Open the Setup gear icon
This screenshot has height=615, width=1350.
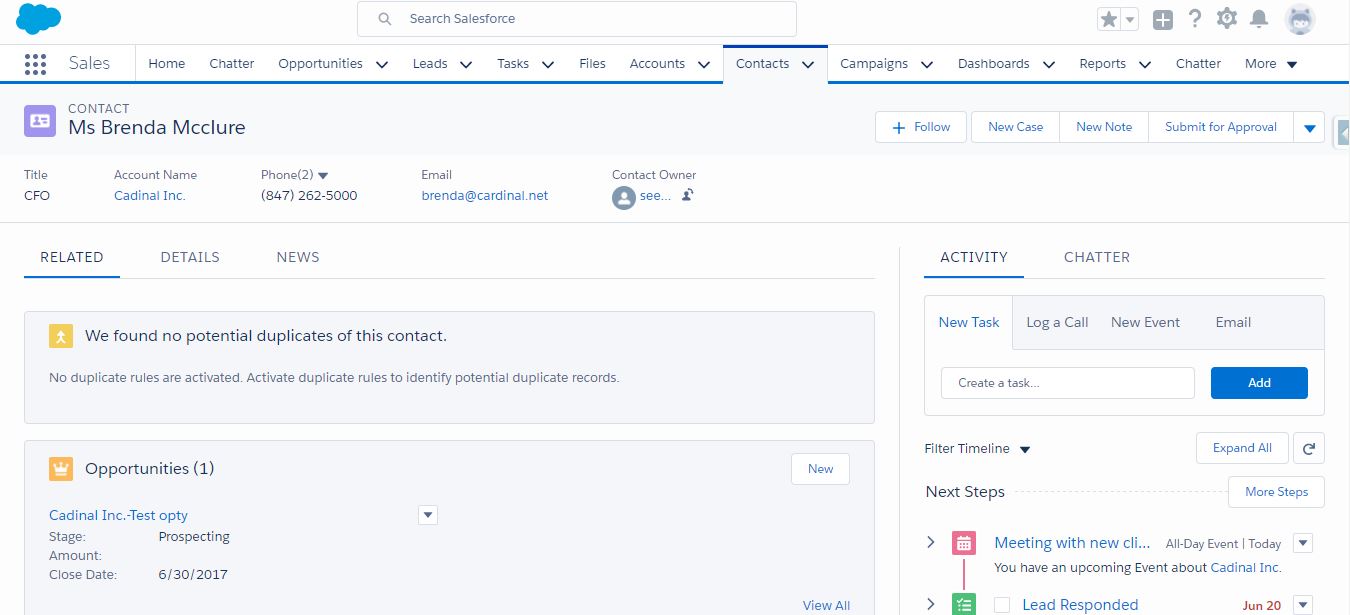click(x=1227, y=19)
